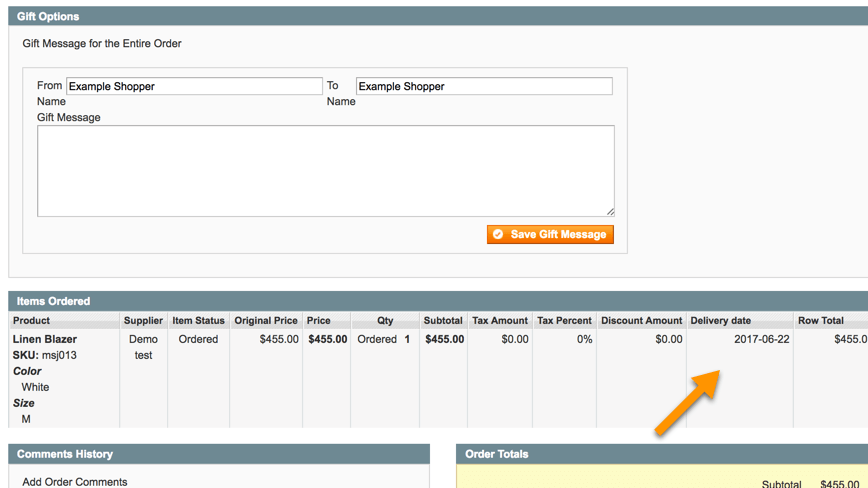The width and height of the screenshot is (868, 488).
Task: Click the Tax Percent column header
Action: [x=564, y=321]
